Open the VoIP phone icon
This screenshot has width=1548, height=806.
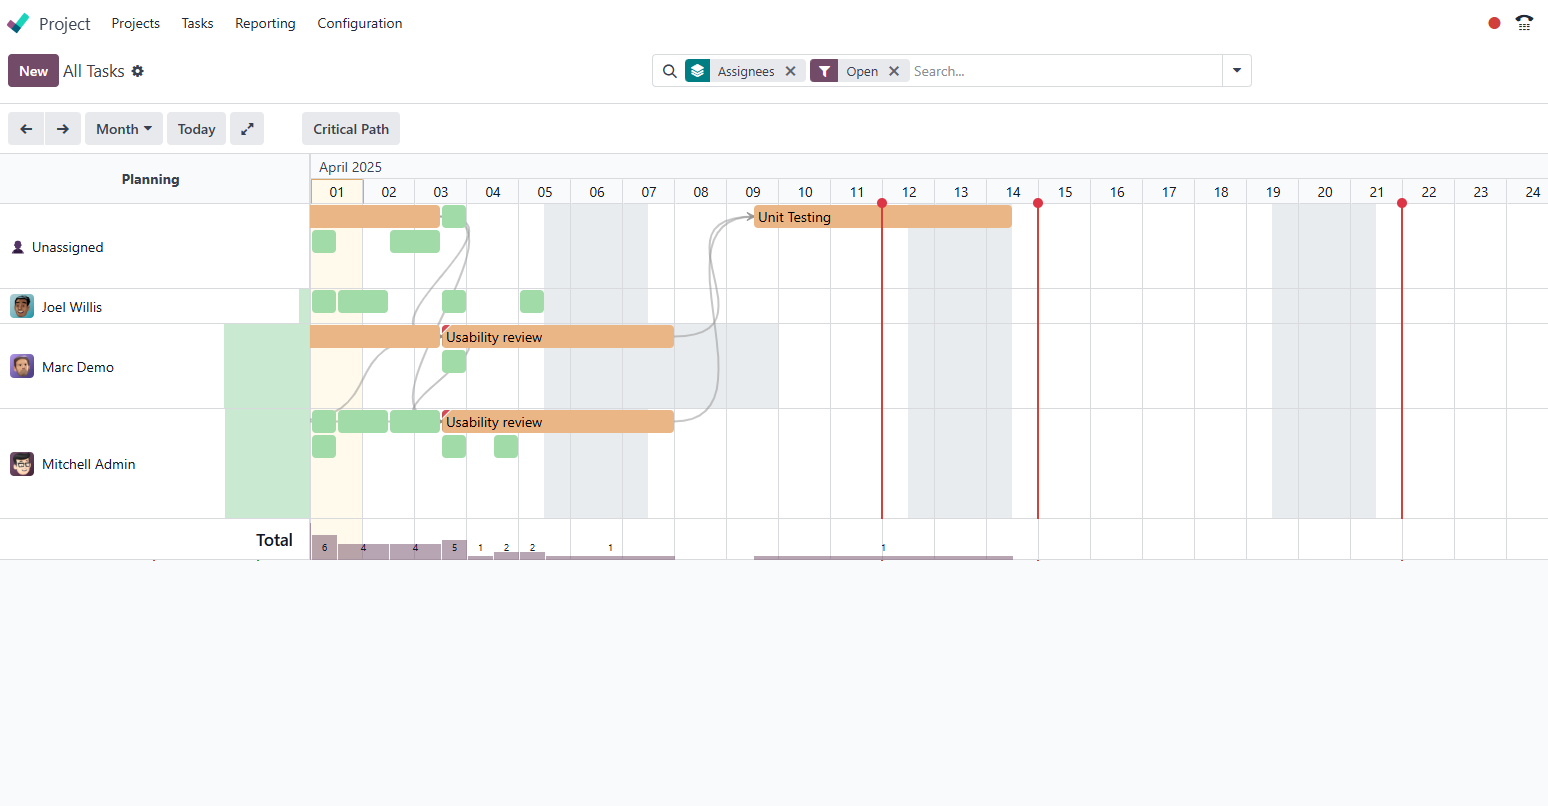1524,23
